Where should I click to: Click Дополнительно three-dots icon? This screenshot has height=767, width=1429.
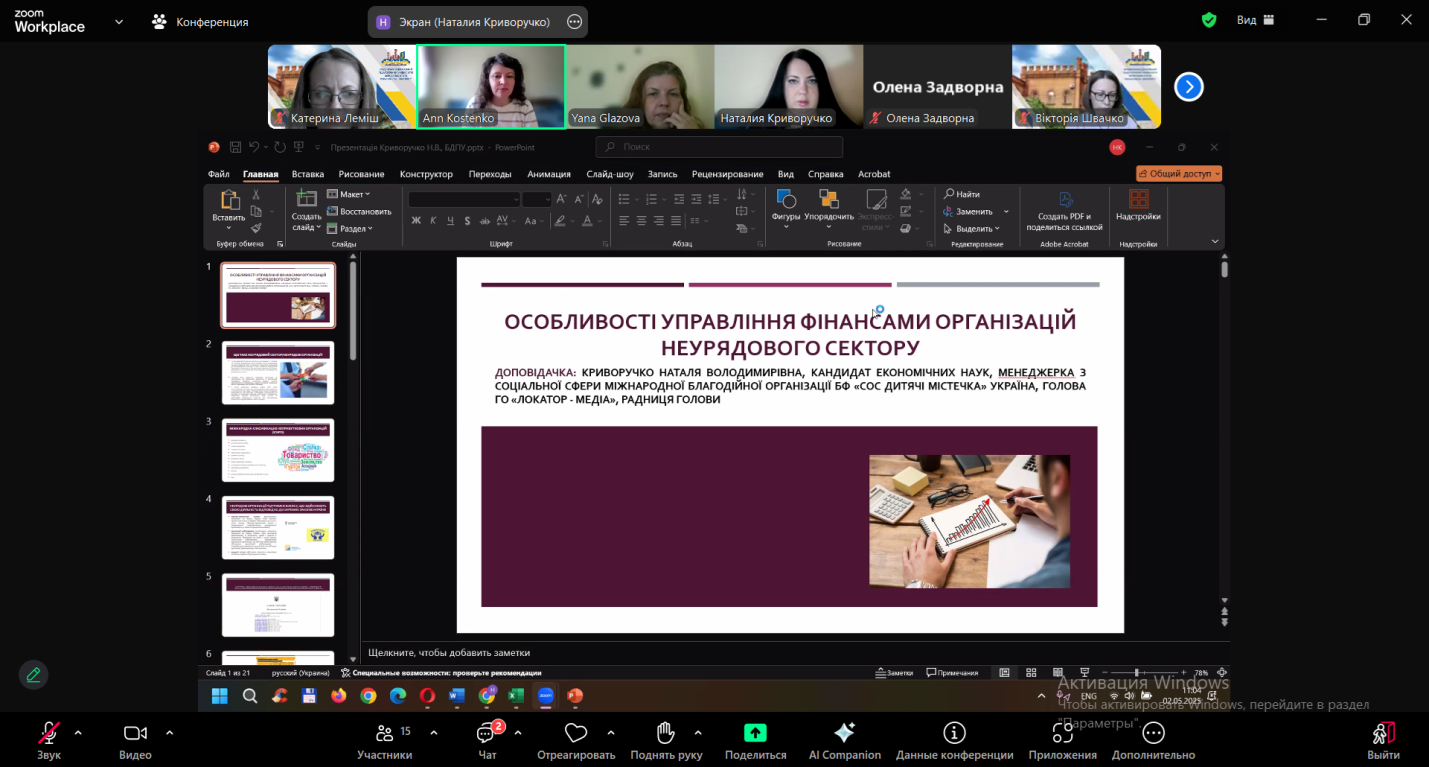1153,733
